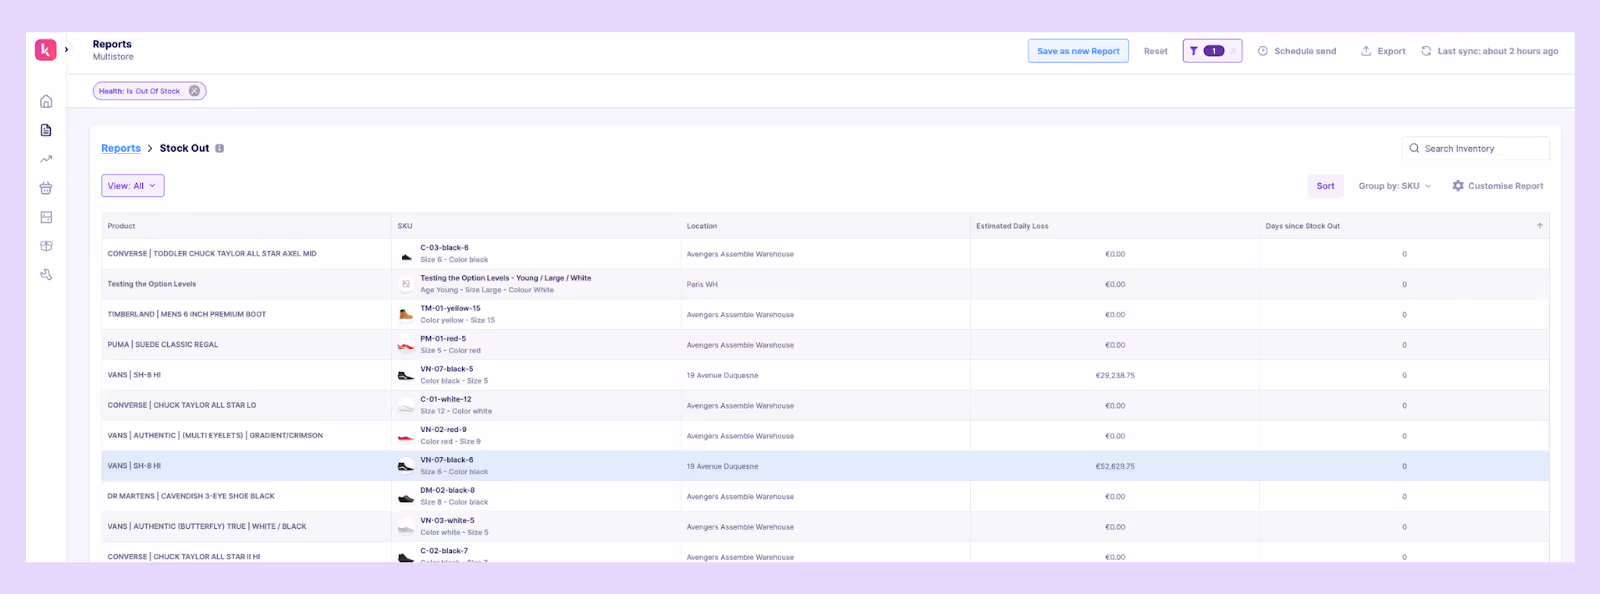This screenshot has width=1600, height=594.
Task: Open the View: All dropdown
Action: 132,186
